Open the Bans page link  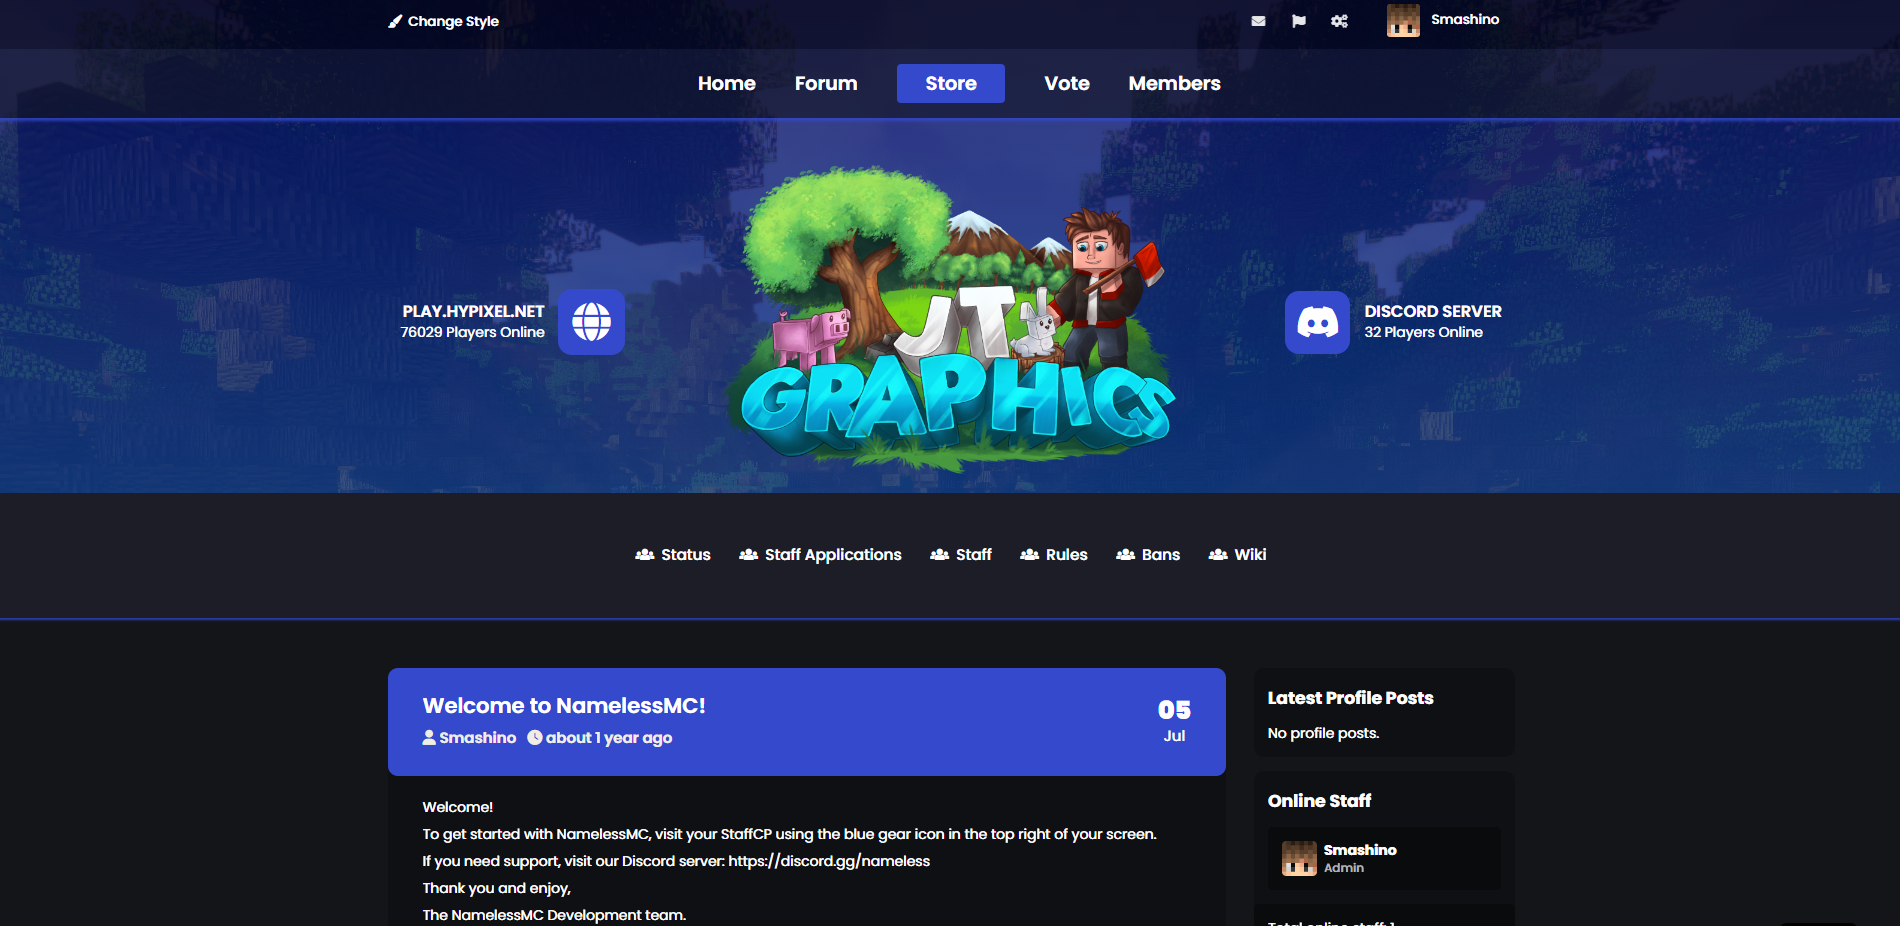tap(1161, 554)
